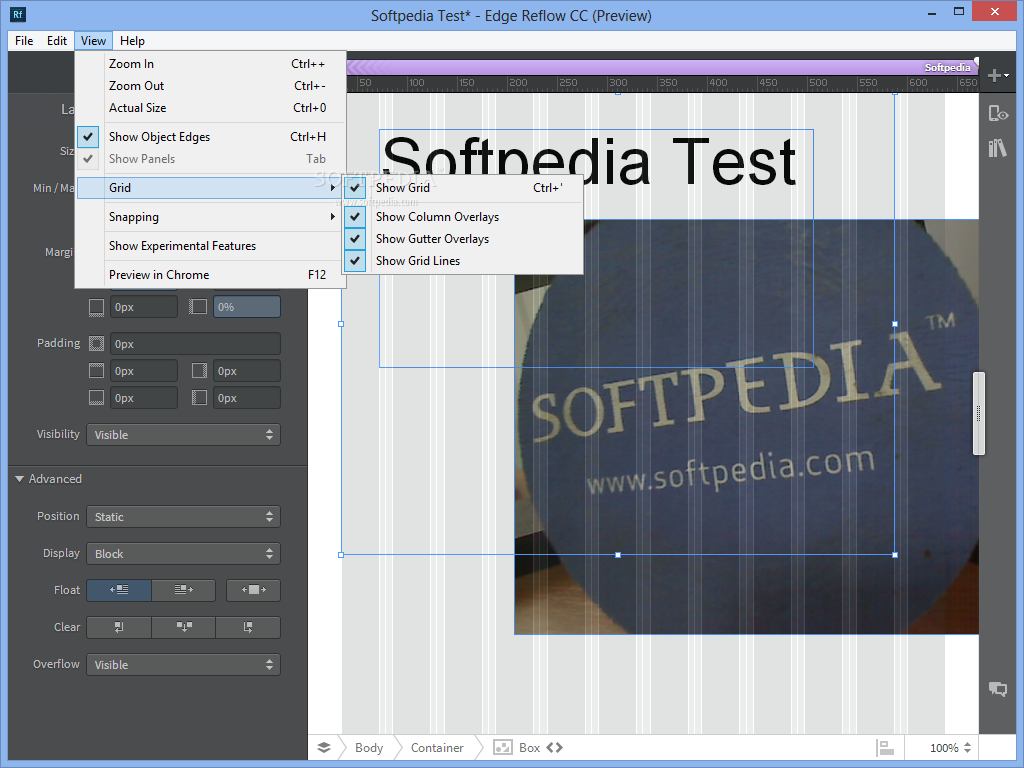
Task: Open the Help menu
Action: (132, 40)
